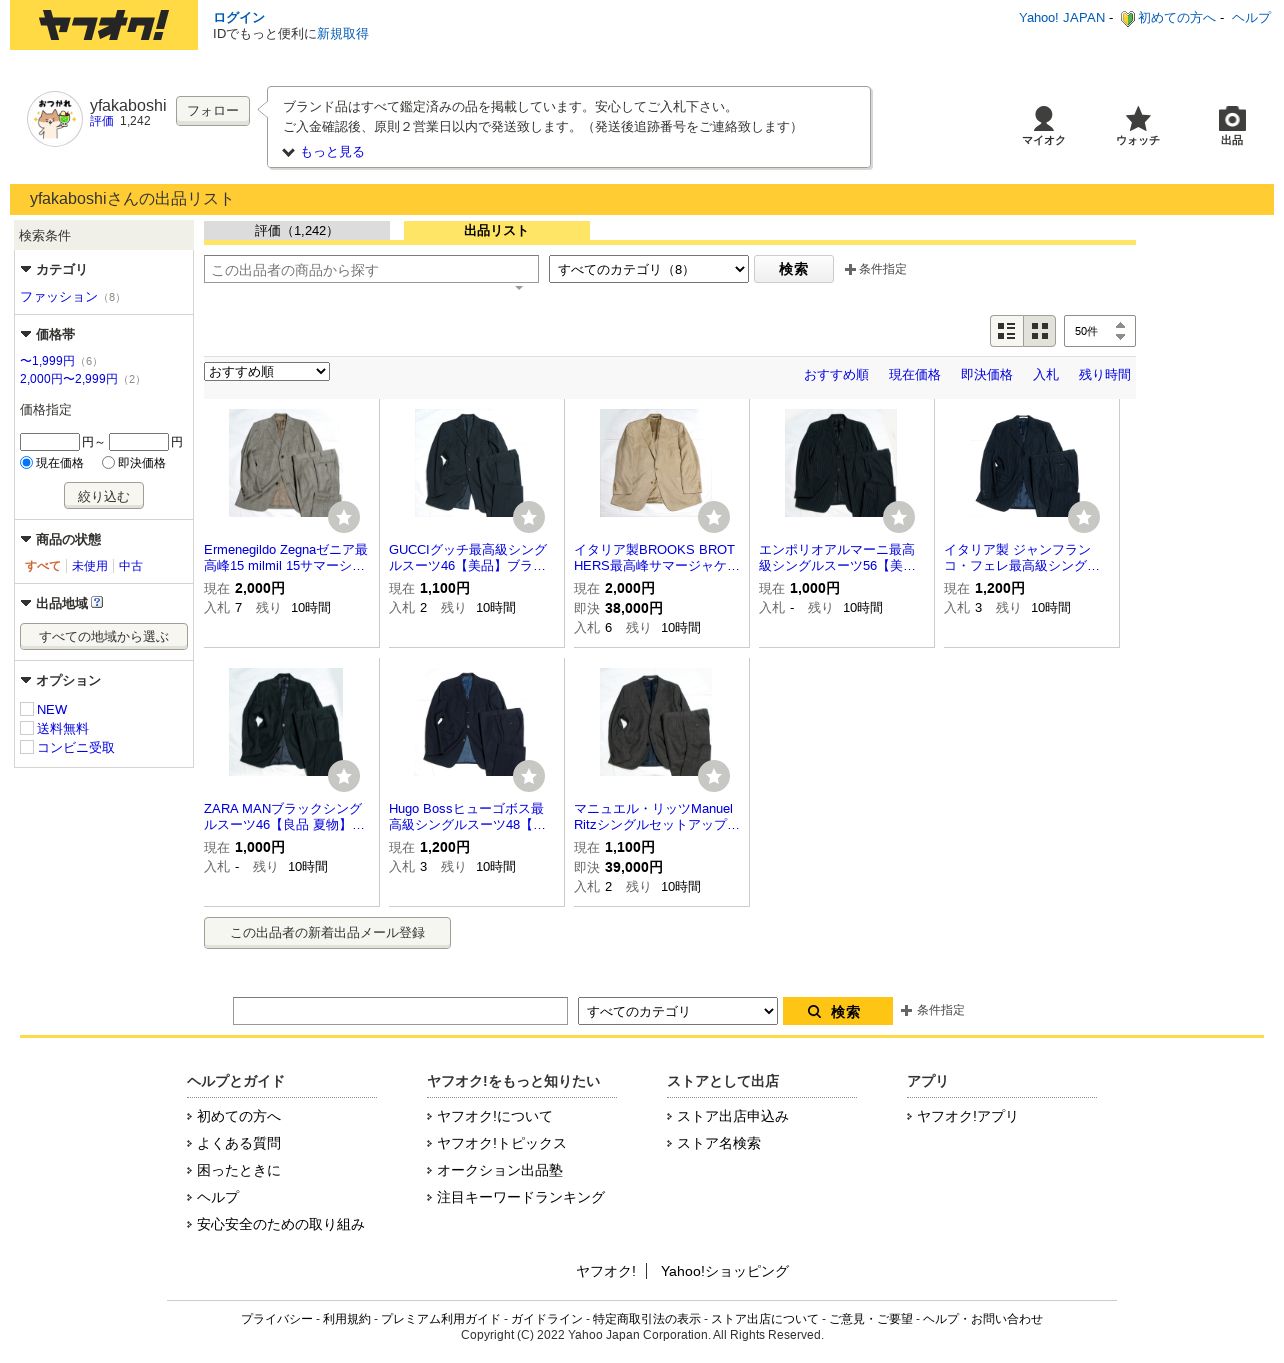Click よくある質問 footer link
The image size is (1284, 1363).
[239, 1143]
